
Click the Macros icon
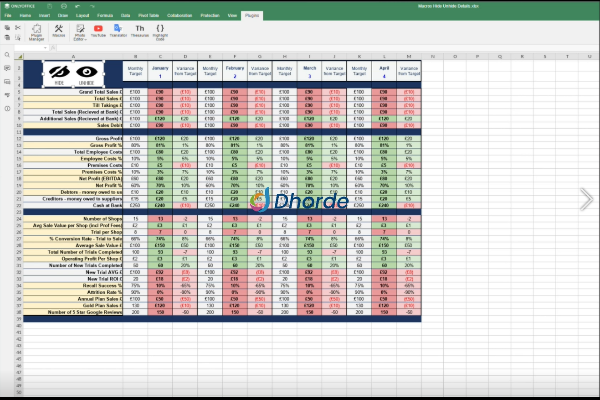coord(59,32)
